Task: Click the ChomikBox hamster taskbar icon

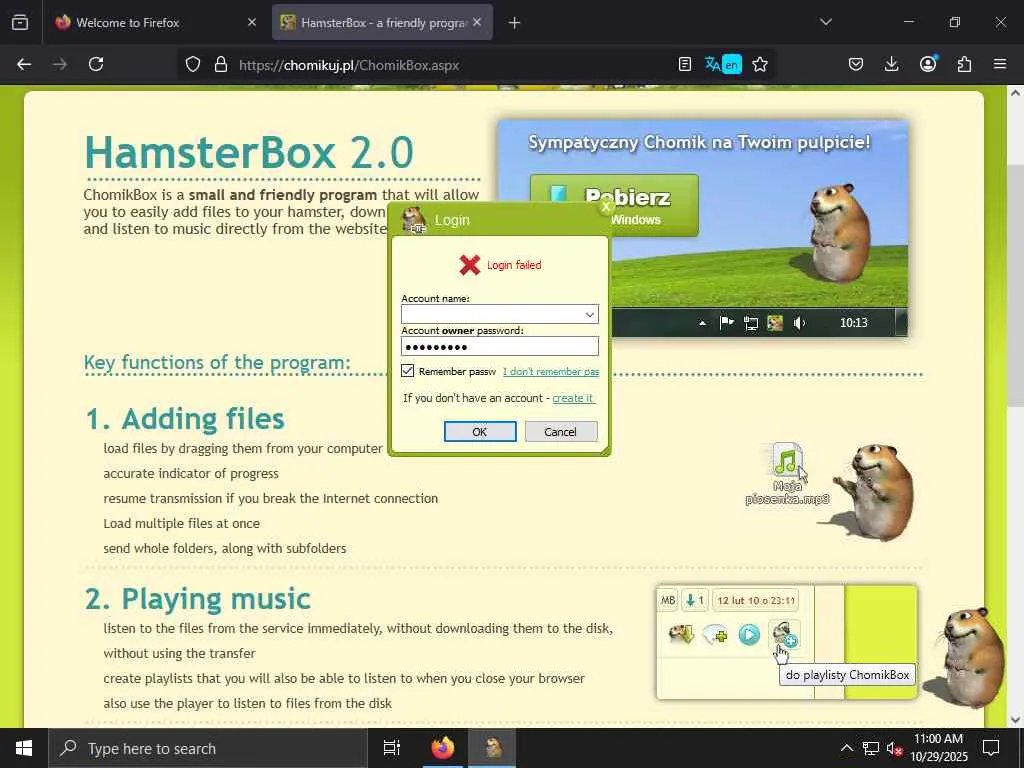Action: click(493, 748)
